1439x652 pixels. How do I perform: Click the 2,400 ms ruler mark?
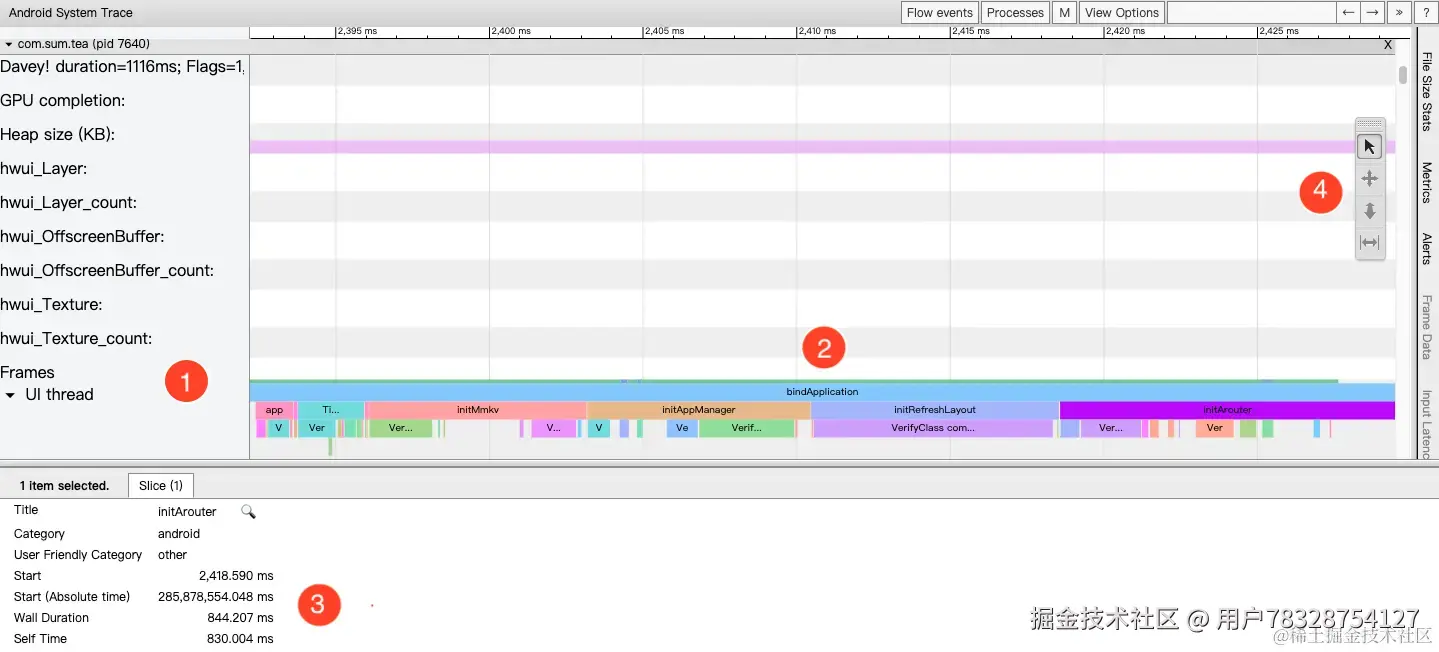[x=511, y=32]
